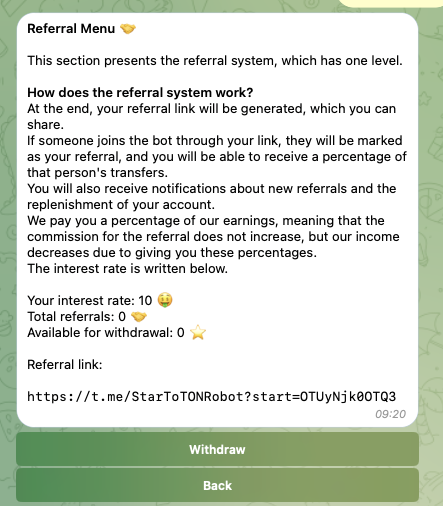Click the Withdraw button

tap(217, 449)
